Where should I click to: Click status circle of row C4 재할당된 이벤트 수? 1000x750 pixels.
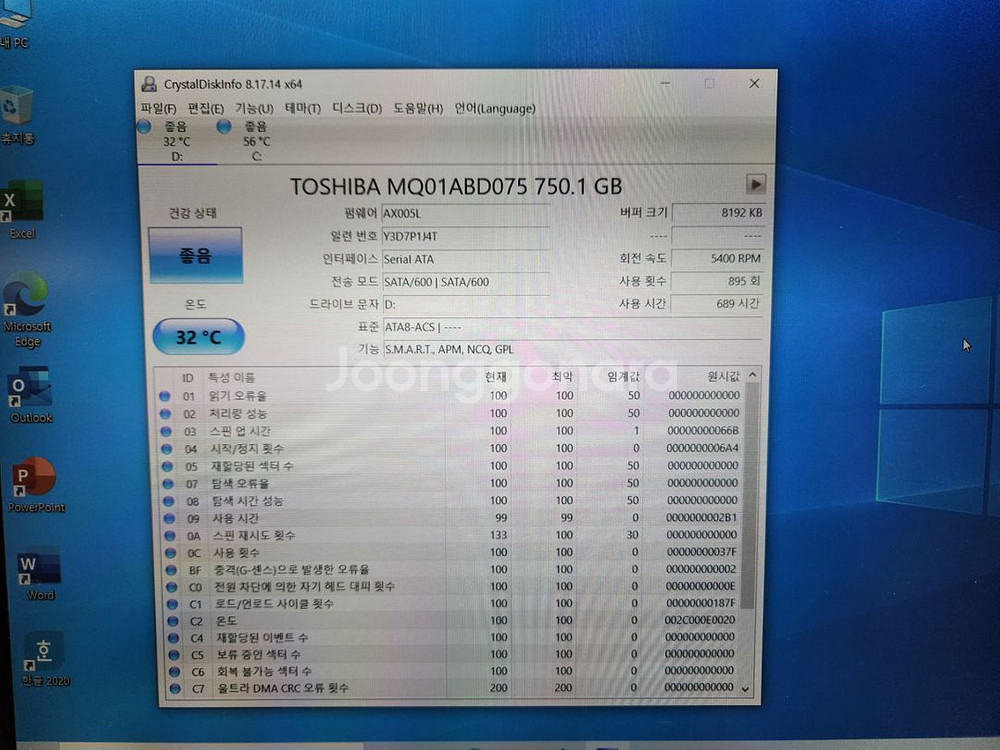pyautogui.click(x=173, y=638)
